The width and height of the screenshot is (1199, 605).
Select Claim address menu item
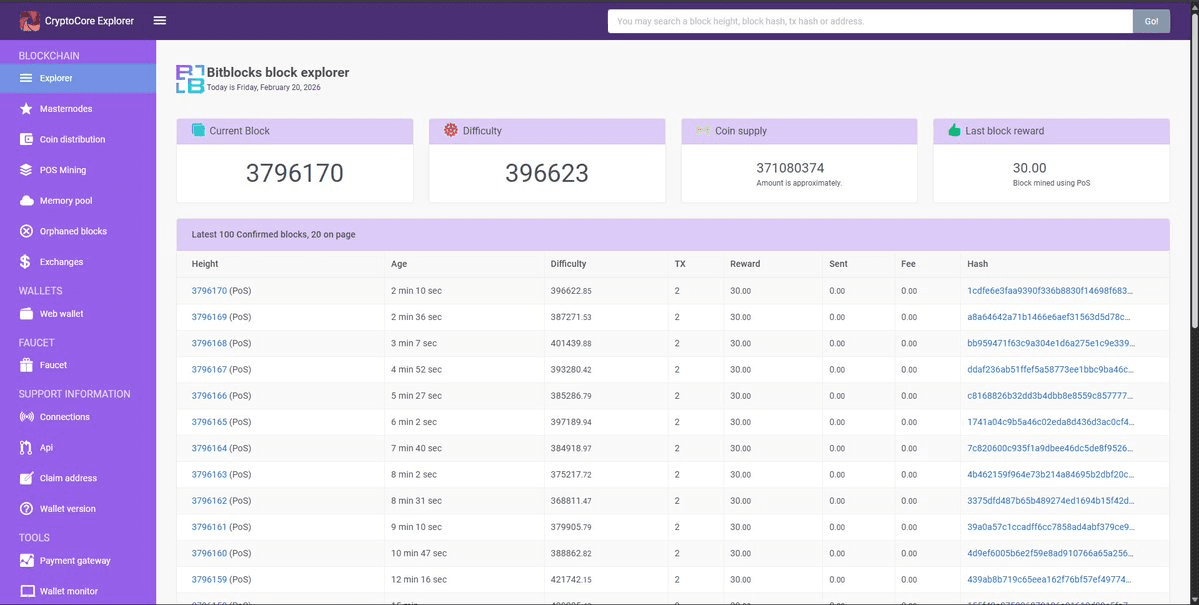tap(68, 478)
